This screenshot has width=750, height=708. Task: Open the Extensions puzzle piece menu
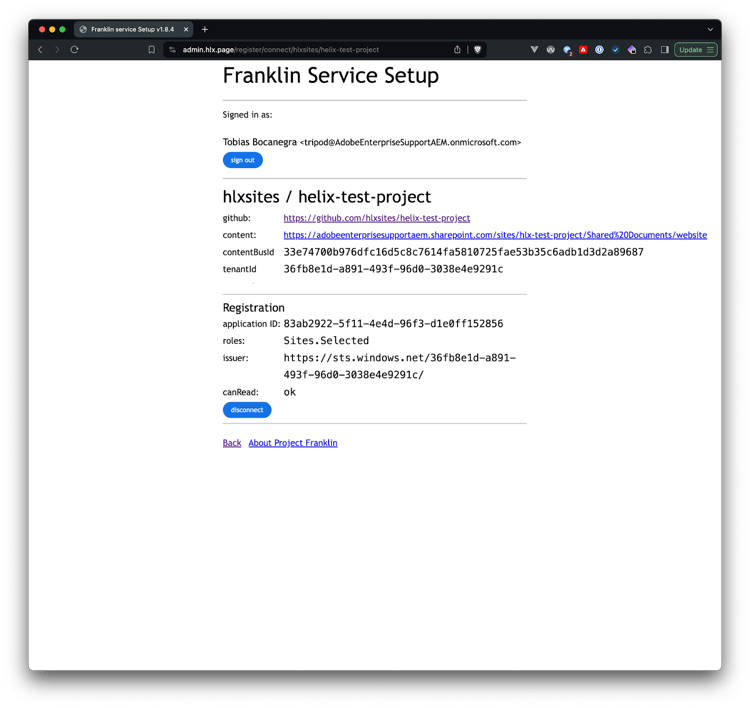(x=648, y=49)
